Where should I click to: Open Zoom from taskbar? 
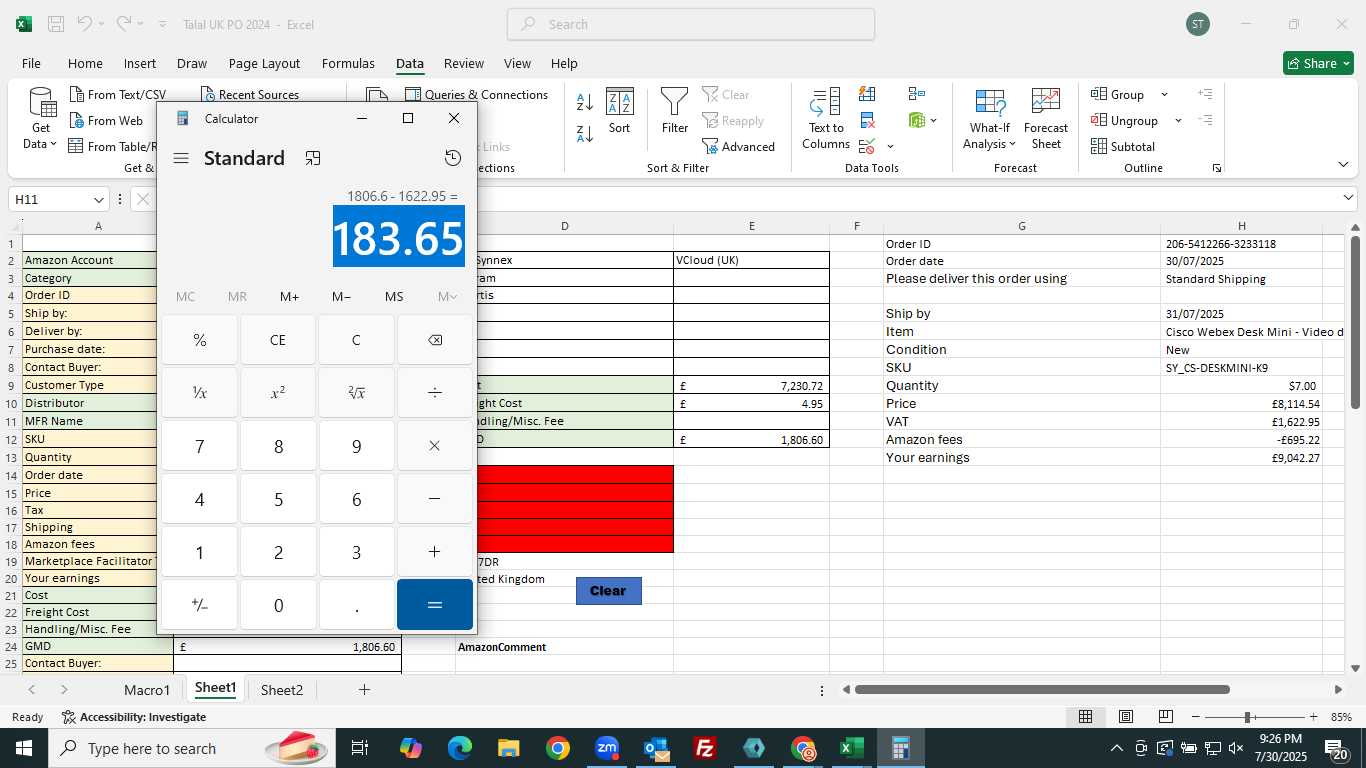click(607, 748)
